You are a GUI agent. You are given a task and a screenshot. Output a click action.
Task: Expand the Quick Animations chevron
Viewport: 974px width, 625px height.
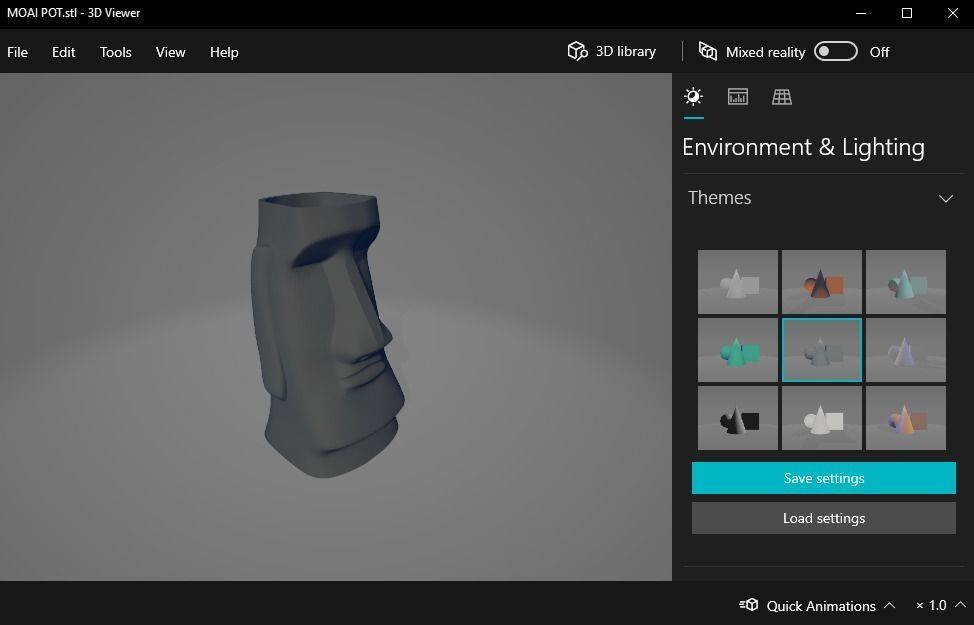(890, 605)
